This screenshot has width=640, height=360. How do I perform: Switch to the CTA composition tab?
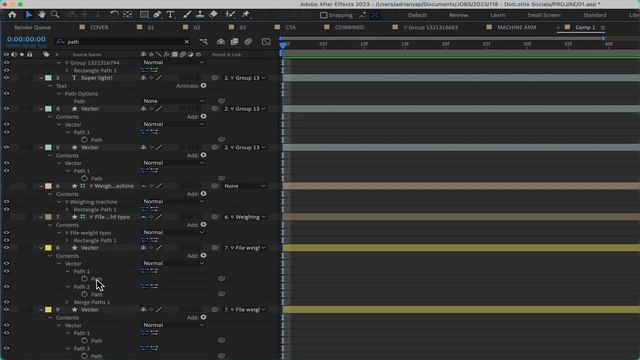click(x=291, y=27)
